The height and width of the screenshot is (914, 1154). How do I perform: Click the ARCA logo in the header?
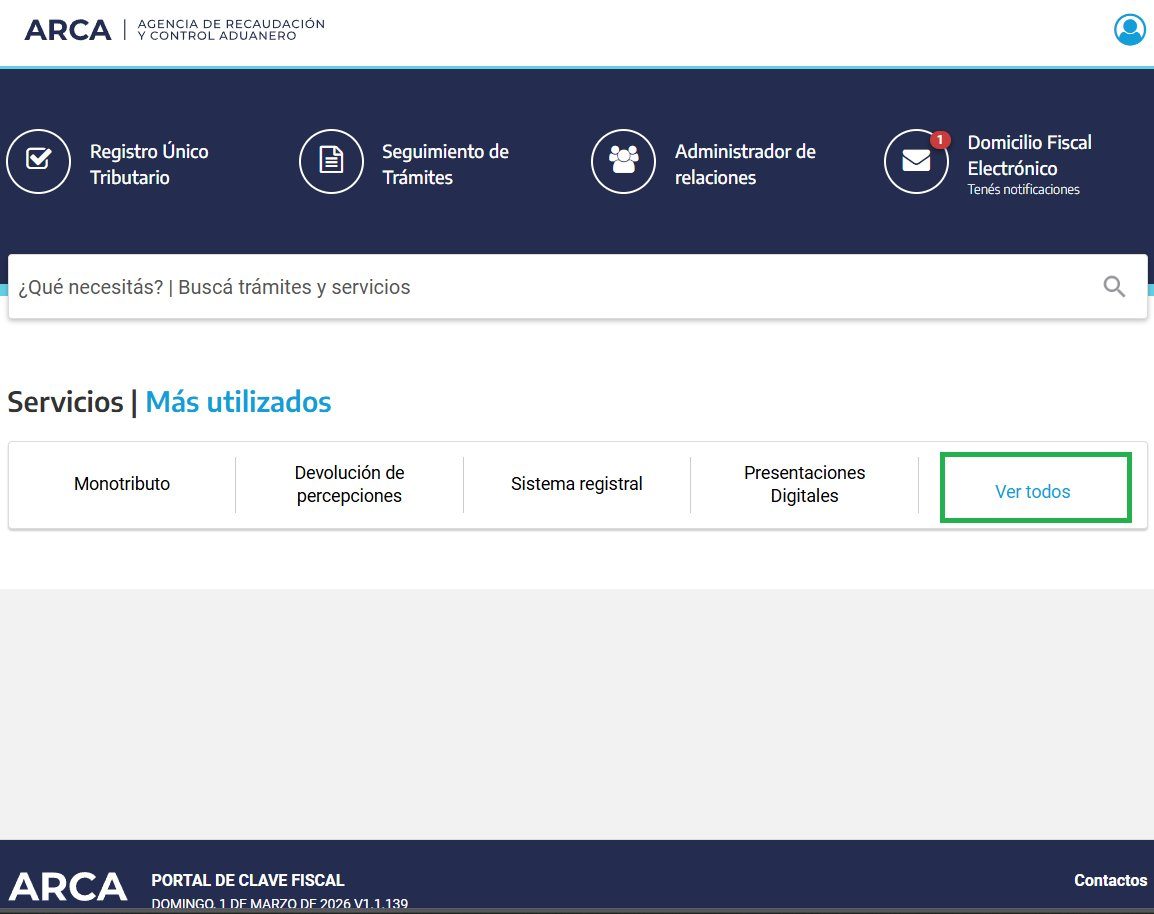click(x=68, y=30)
